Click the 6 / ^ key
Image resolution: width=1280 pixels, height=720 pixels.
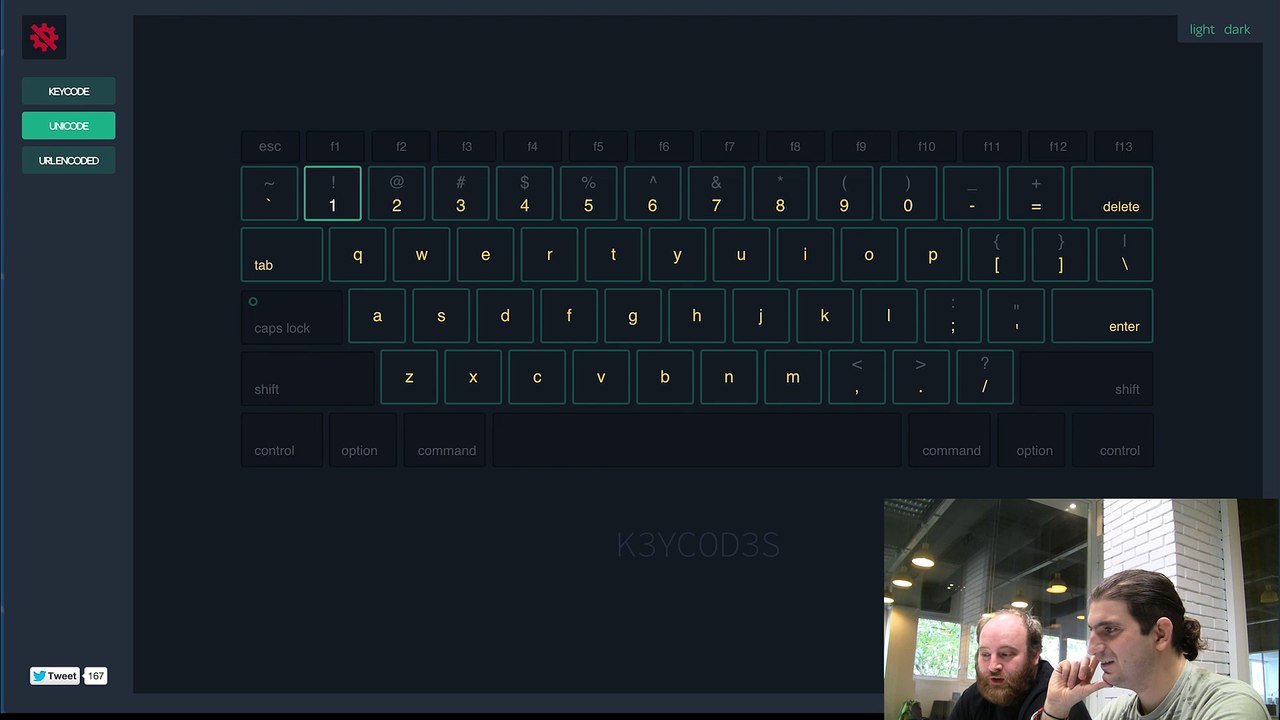point(653,193)
